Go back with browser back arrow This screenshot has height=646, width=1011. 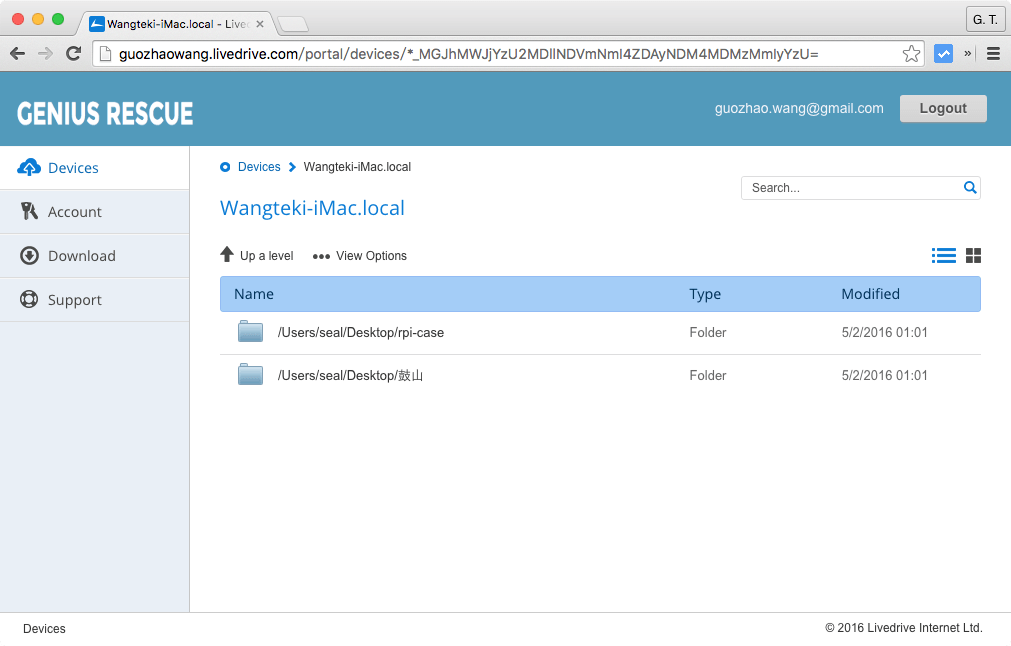tap(17, 54)
